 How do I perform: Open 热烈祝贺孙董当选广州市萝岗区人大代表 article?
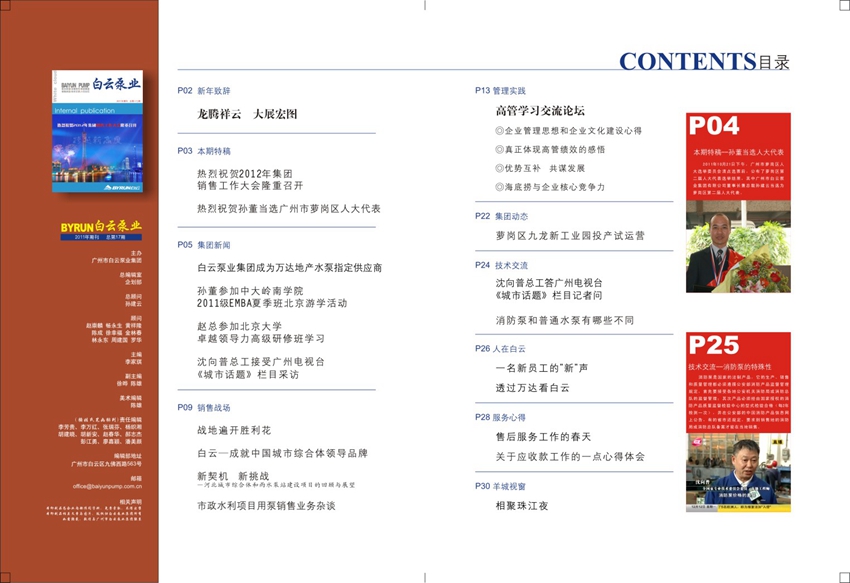point(289,209)
